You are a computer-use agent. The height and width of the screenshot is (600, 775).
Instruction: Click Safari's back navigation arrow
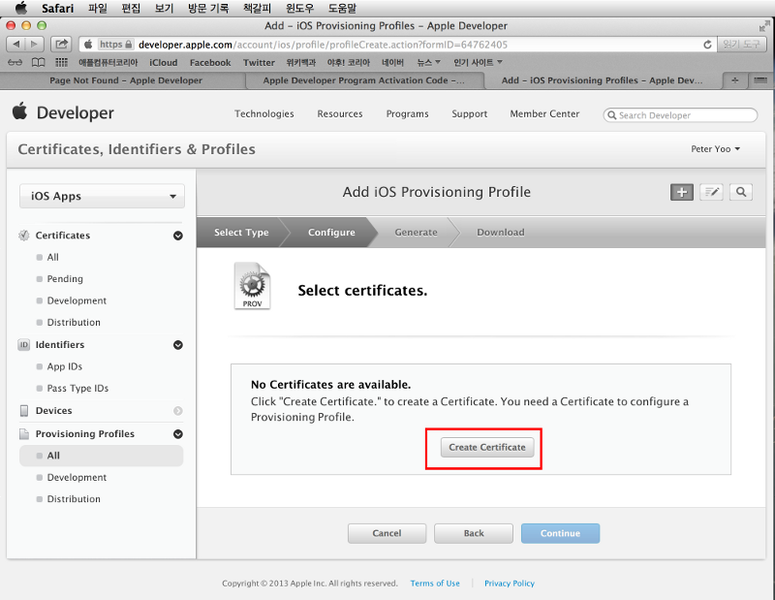[17, 44]
